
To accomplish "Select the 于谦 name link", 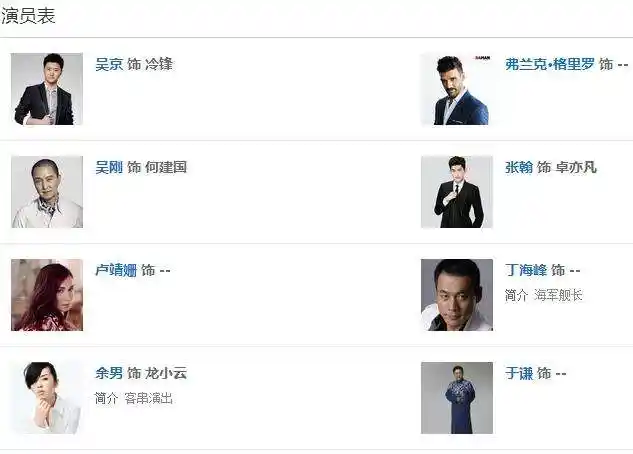I will (x=519, y=373).
